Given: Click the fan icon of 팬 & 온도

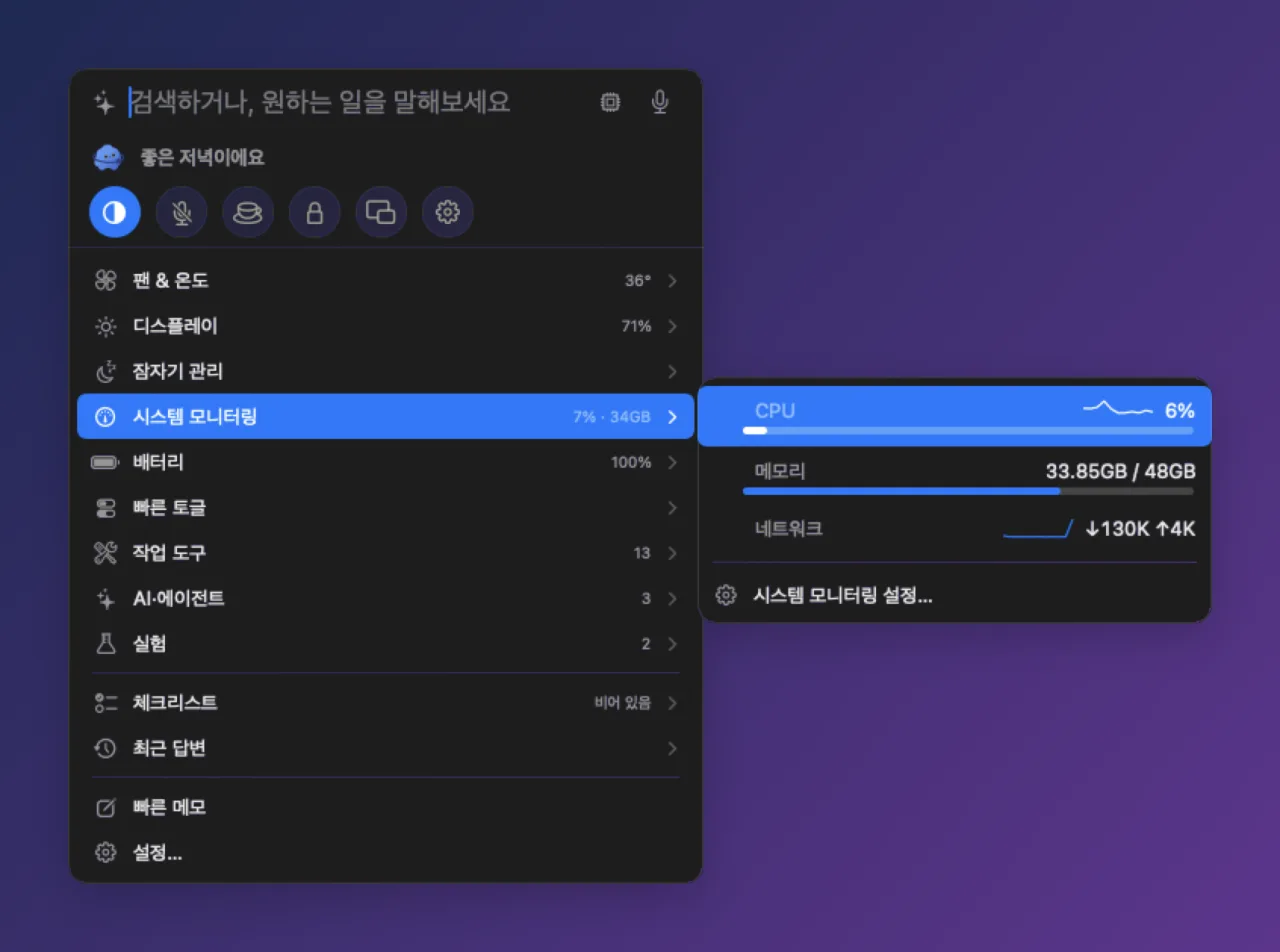Looking at the screenshot, I should coord(106,281).
